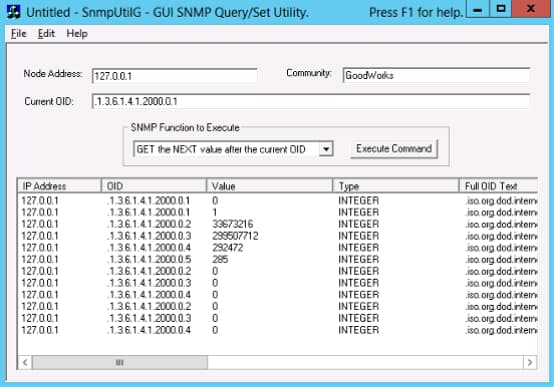Click the SnmpUtilG application icon in title bar
Screen dimensions: 554x387
(13, 12)
